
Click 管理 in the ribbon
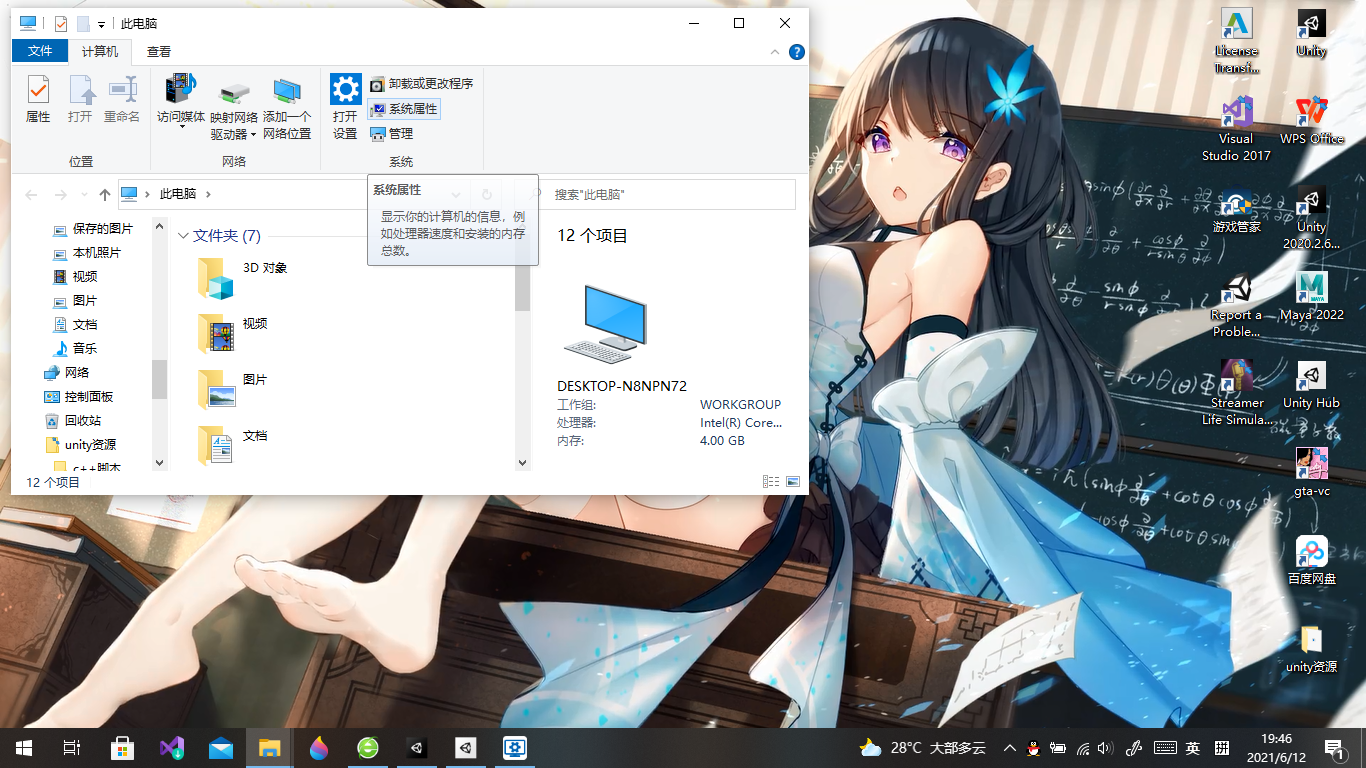pos(392,133)
